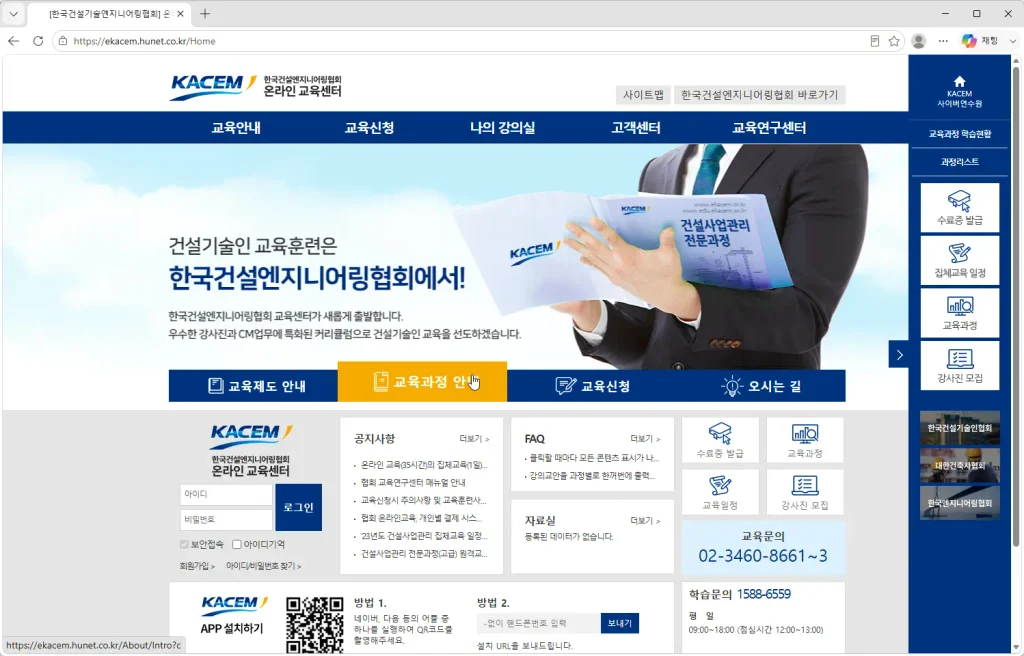
Task: Open 강사진 모집 icon in right sidebar
Action: (959, 365)
